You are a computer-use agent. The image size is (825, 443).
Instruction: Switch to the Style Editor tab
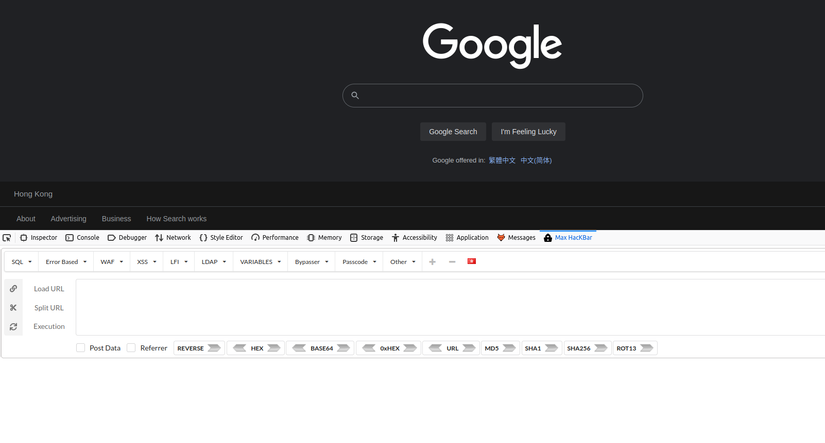(x=221, y=238)
